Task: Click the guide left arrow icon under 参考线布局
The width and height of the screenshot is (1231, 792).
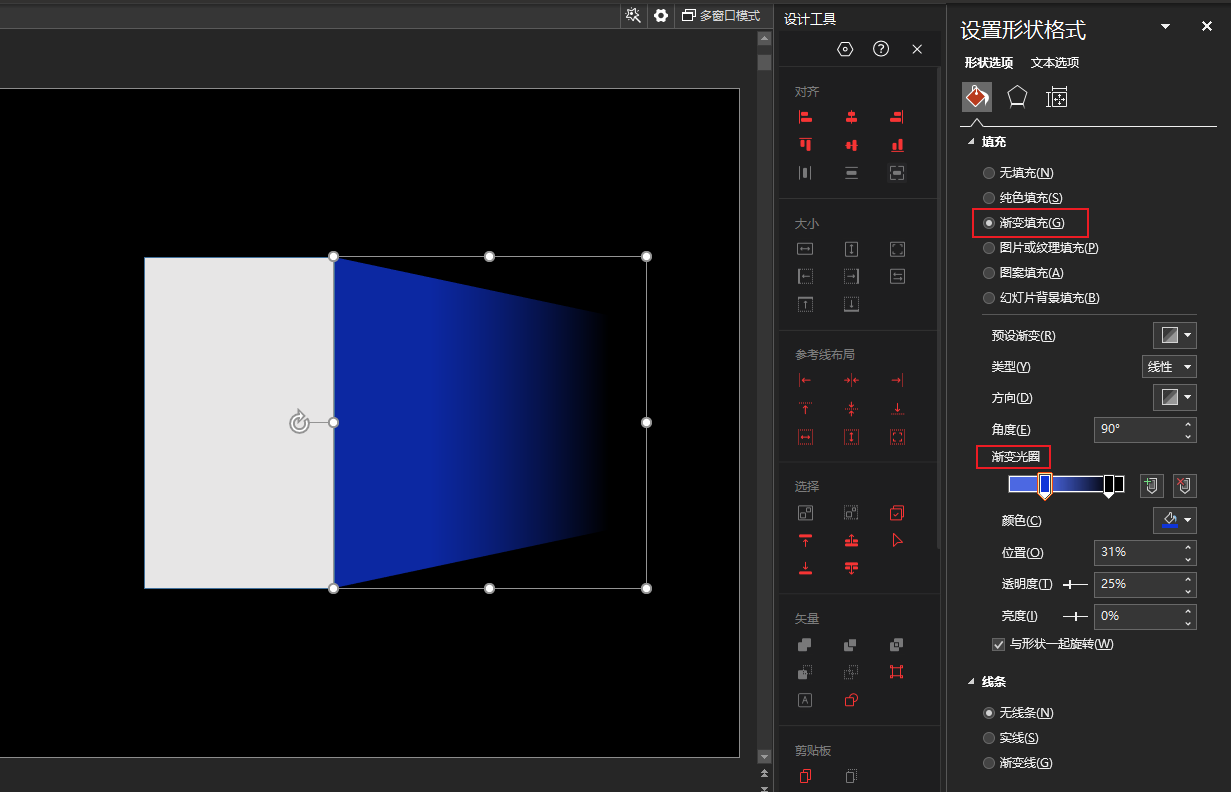Action: (x=805, y=380)
